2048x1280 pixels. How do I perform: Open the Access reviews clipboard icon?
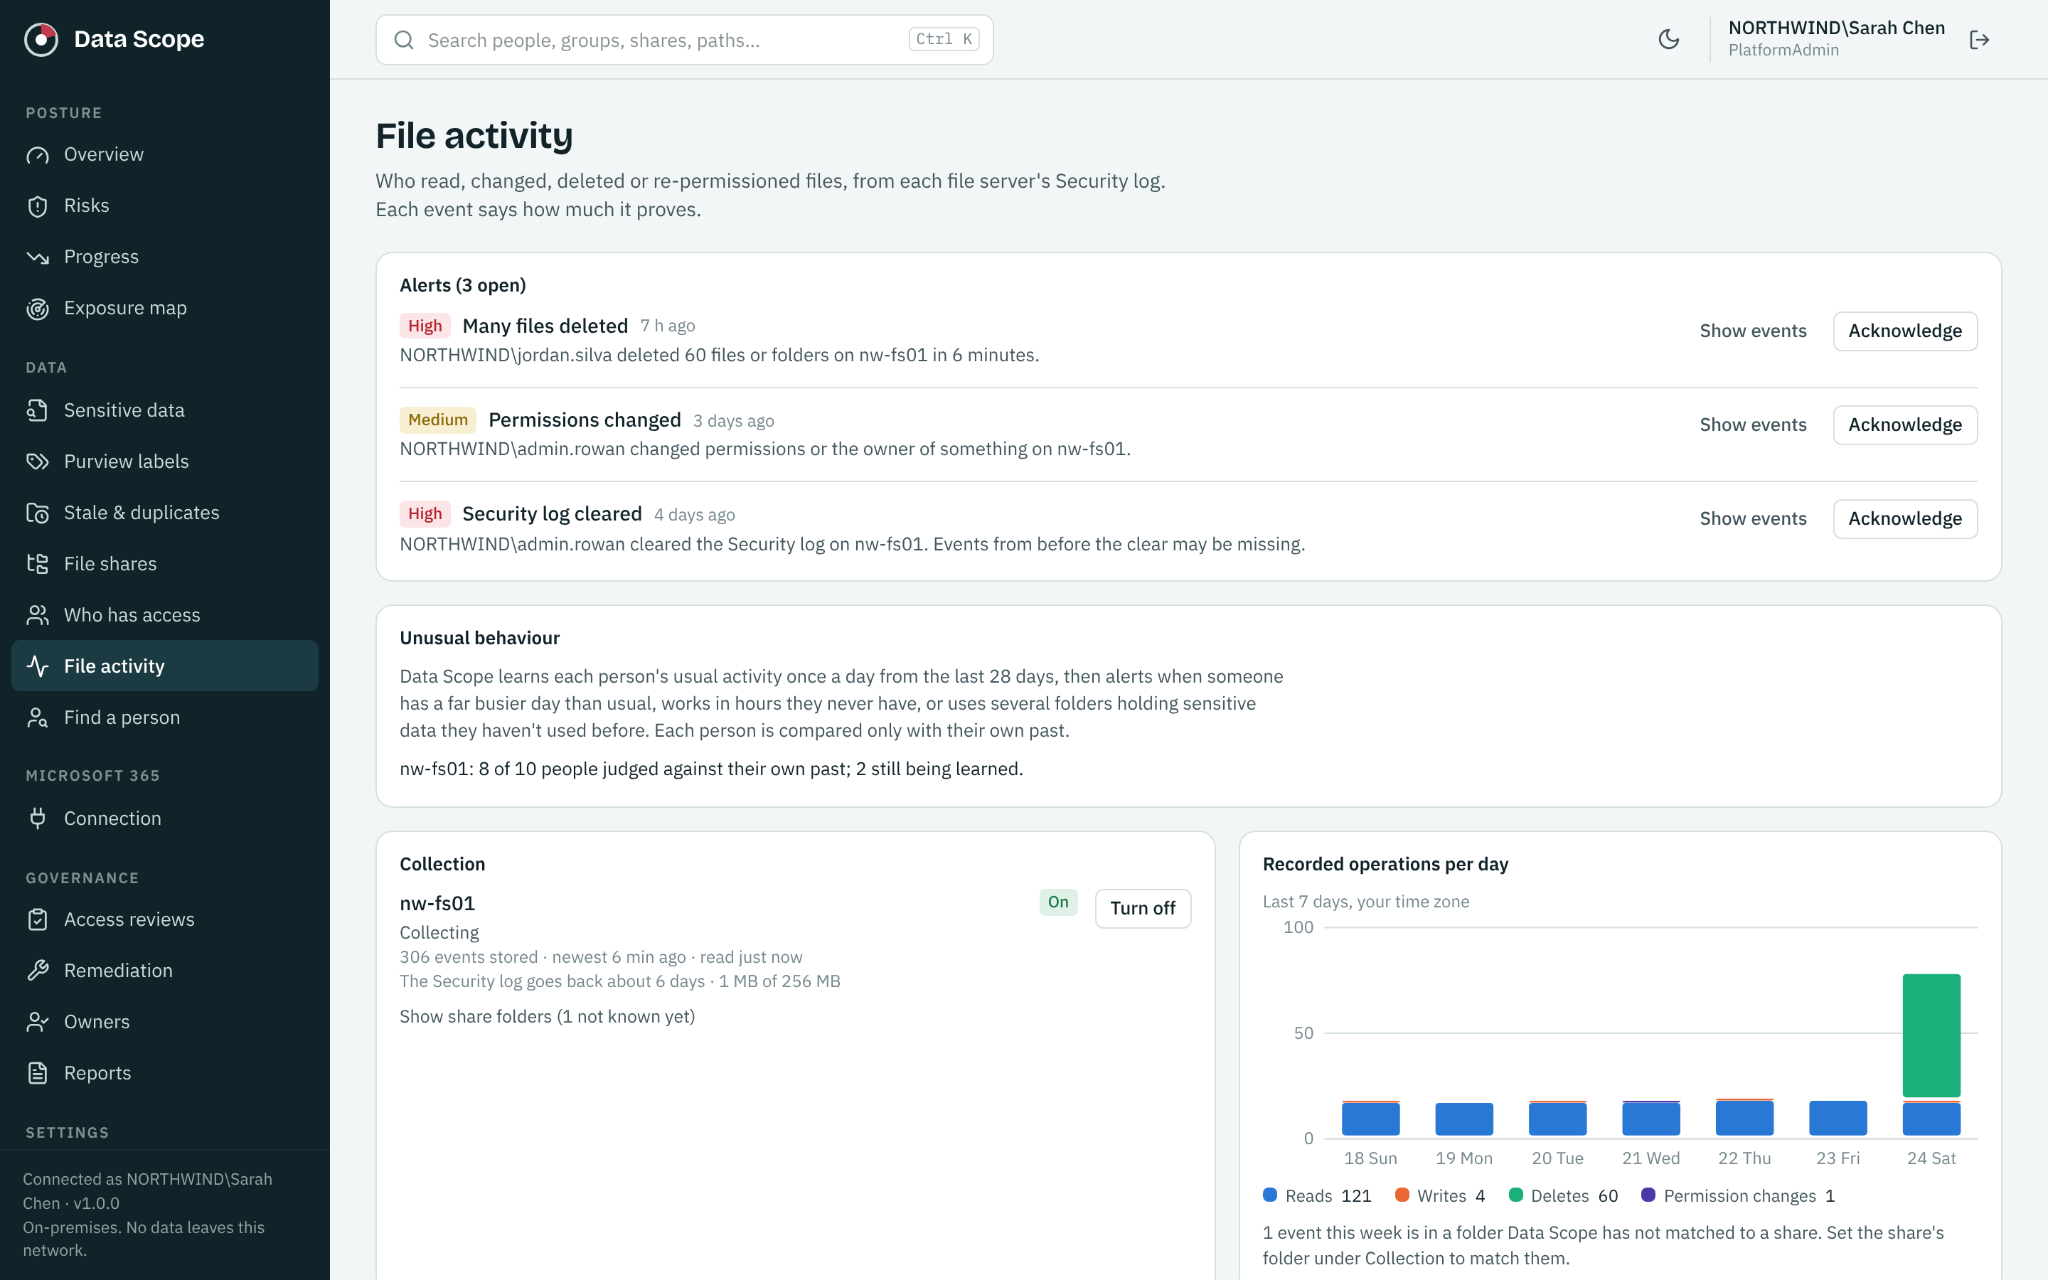pyautogui.click(x=38, y=920)
